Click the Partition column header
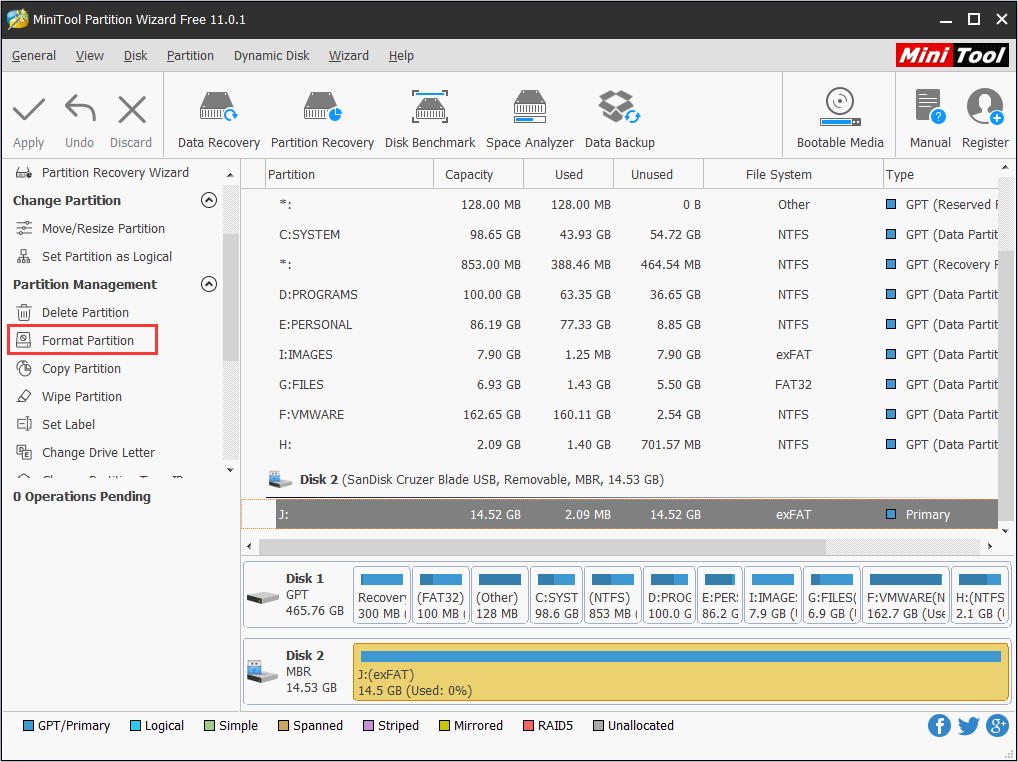The width and height of the screenshot is (1018, 762). (x=350, y=175)
